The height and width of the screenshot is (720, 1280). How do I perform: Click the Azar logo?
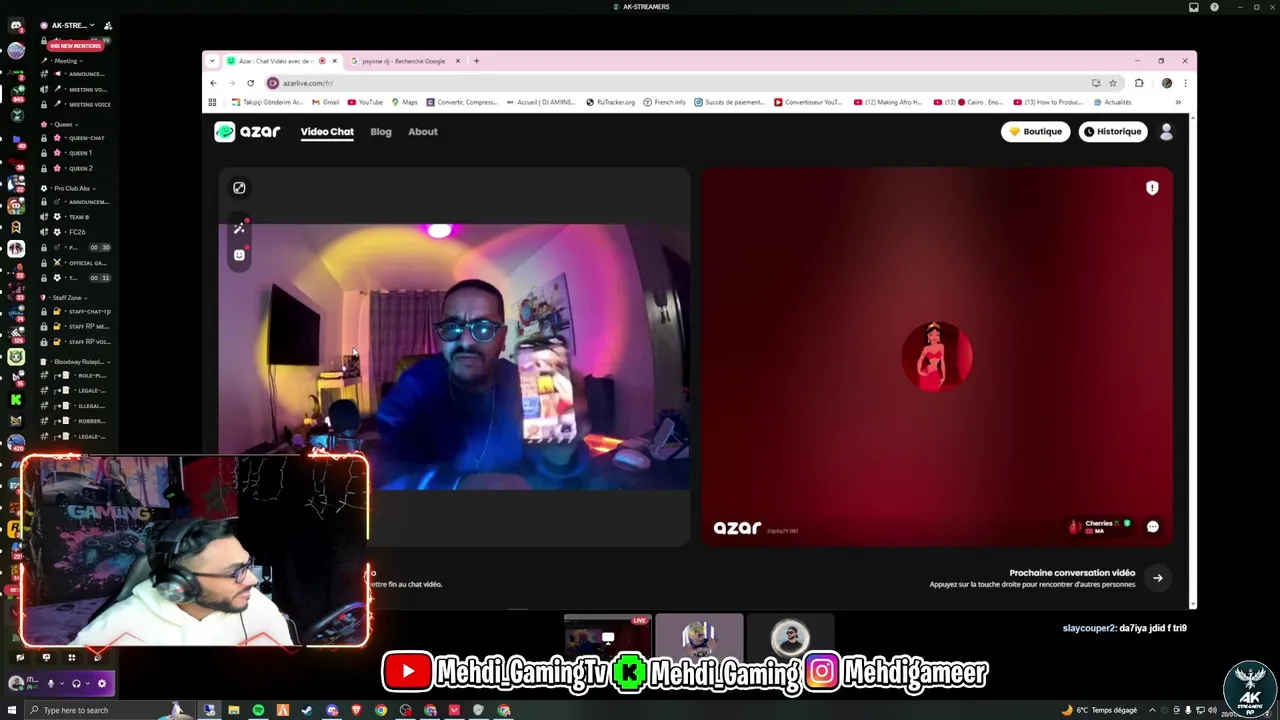tap(247, 131)
